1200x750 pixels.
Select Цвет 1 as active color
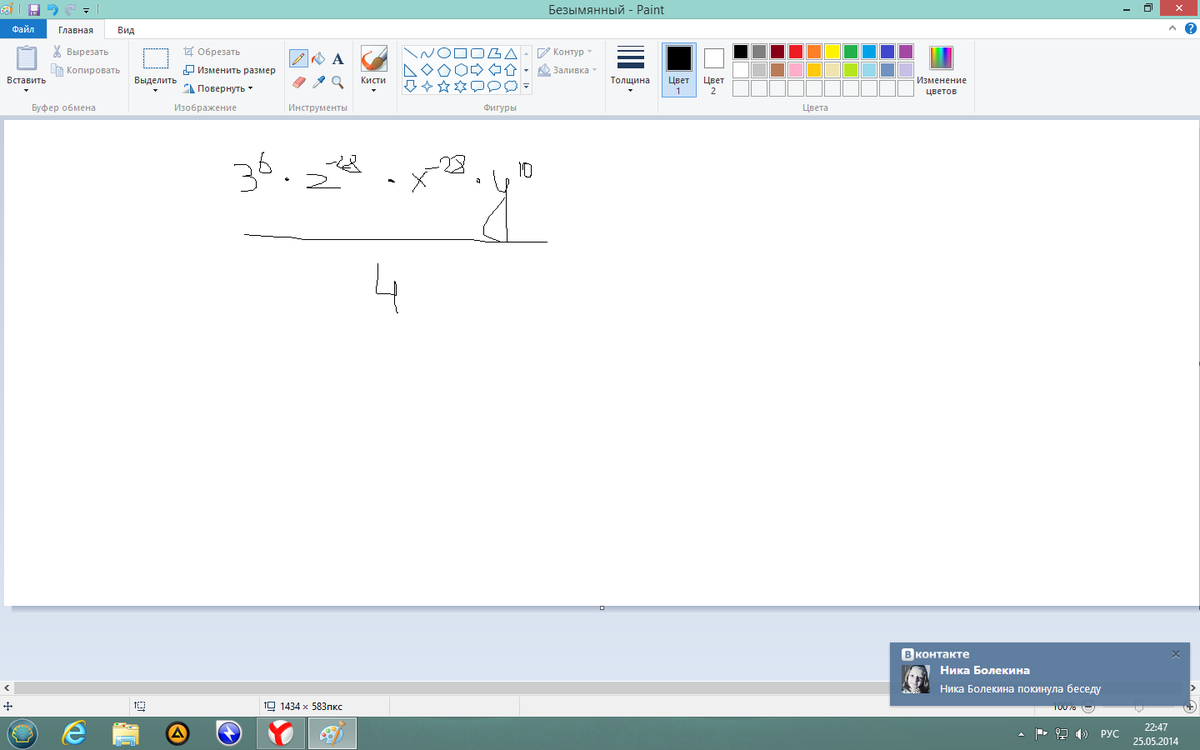678,70
